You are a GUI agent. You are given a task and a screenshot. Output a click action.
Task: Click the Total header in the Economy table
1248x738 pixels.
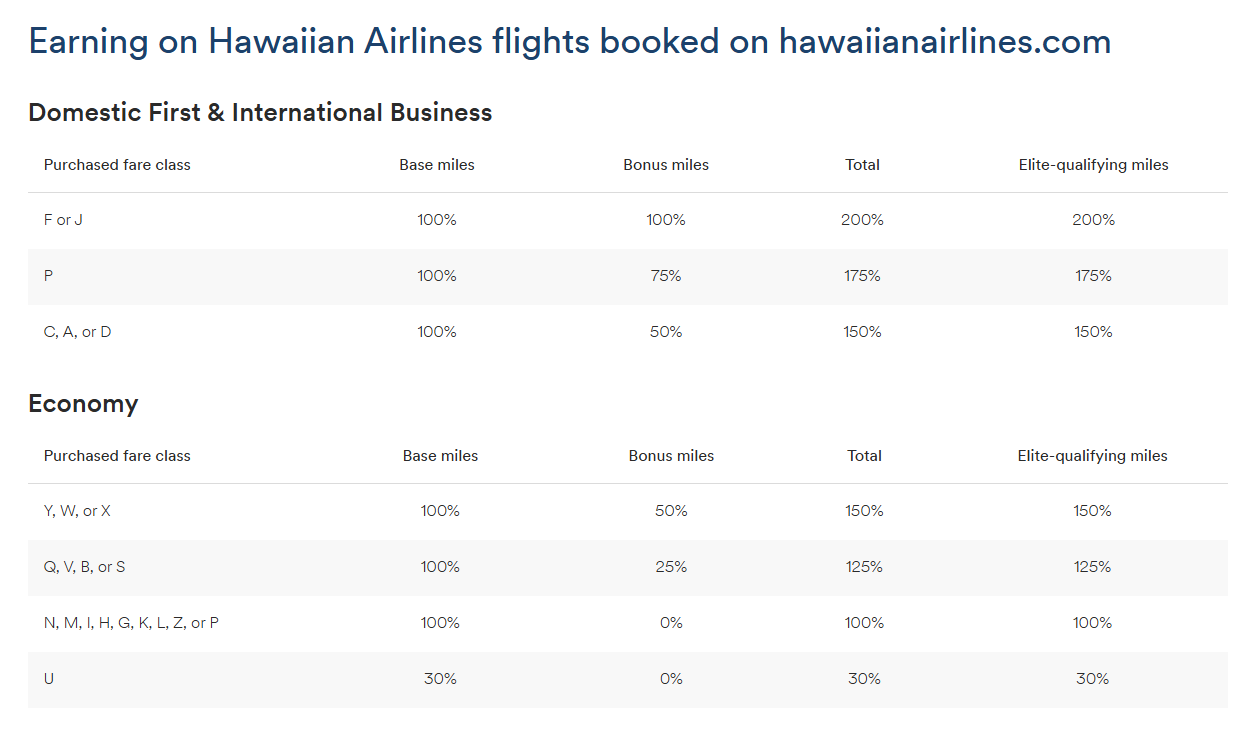[864, 456]
